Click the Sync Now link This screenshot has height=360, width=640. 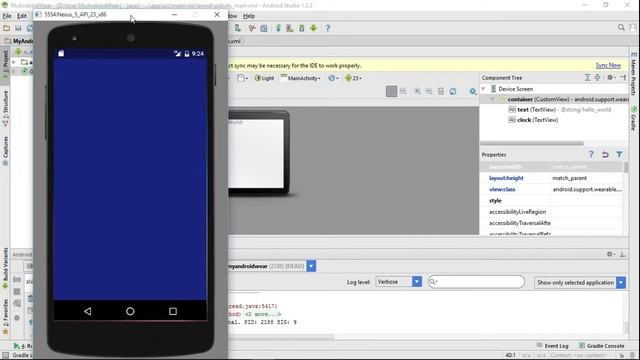(x=608, y=65)
